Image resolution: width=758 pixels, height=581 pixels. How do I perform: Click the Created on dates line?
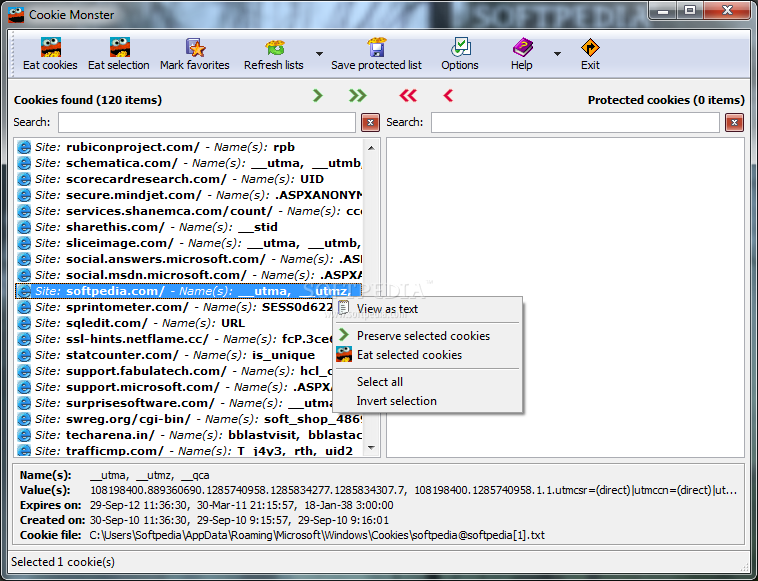tap(239, 520)
